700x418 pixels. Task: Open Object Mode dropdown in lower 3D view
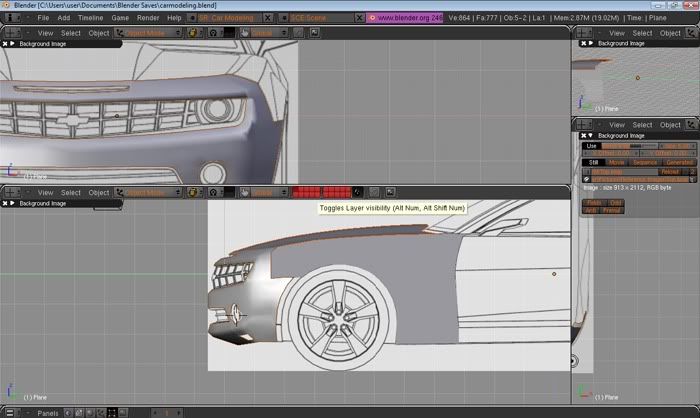(x=148, y=192)
